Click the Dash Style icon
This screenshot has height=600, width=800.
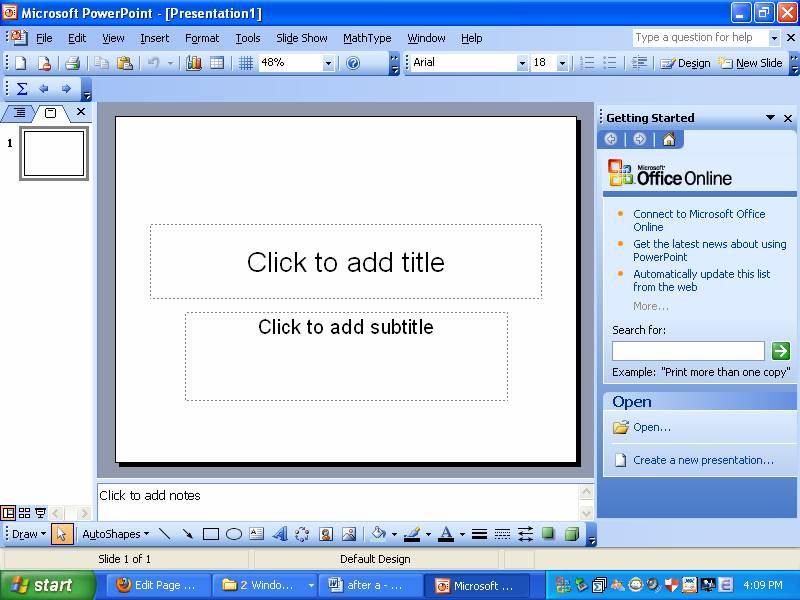pos(503,534)
